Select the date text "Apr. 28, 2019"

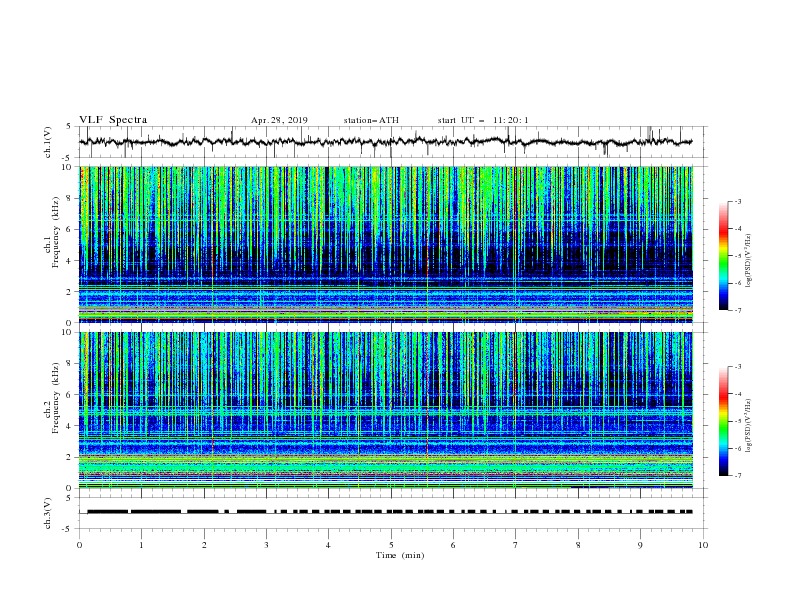pyautogui.click(x=279, y=120)
